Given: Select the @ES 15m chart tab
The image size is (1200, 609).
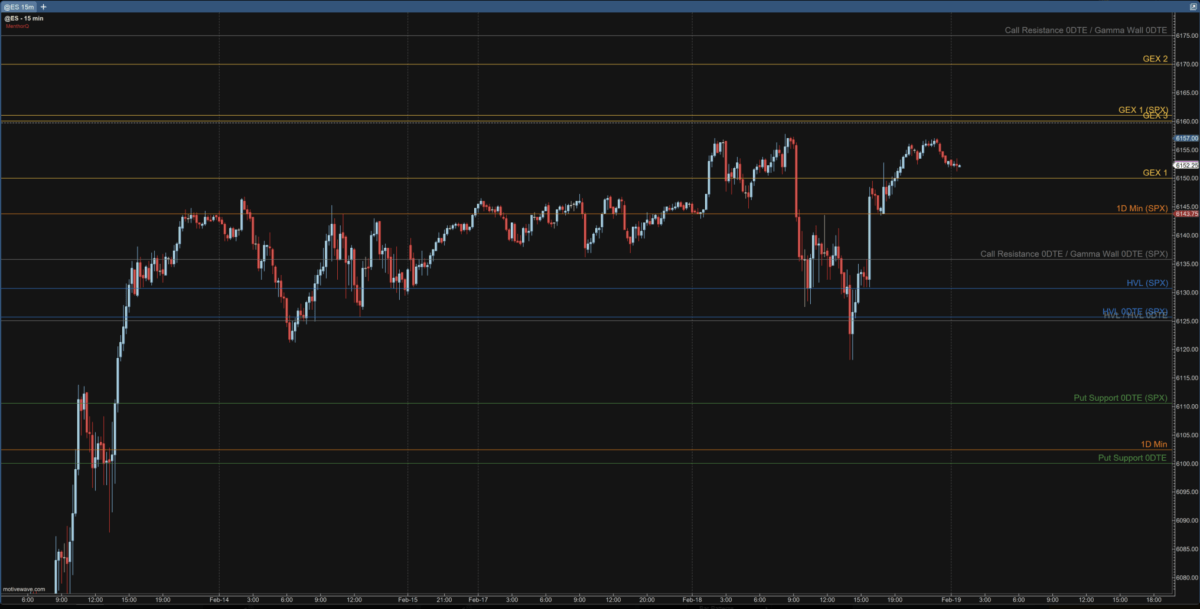Looking at the screenshot, I should point(20,6).
